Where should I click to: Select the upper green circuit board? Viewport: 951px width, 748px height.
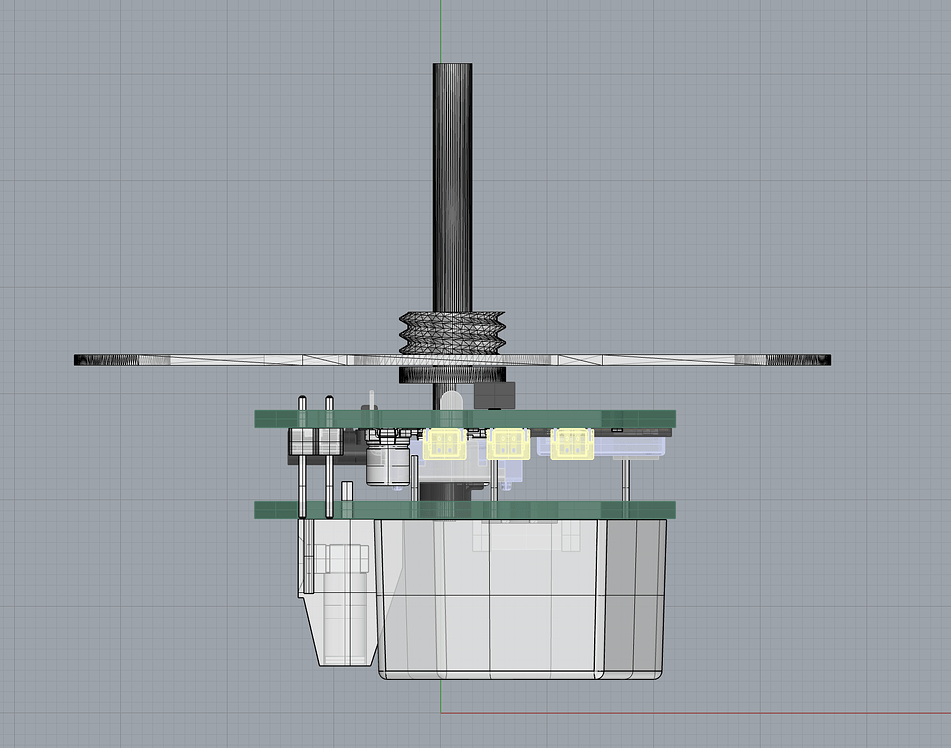pos(465,419)
